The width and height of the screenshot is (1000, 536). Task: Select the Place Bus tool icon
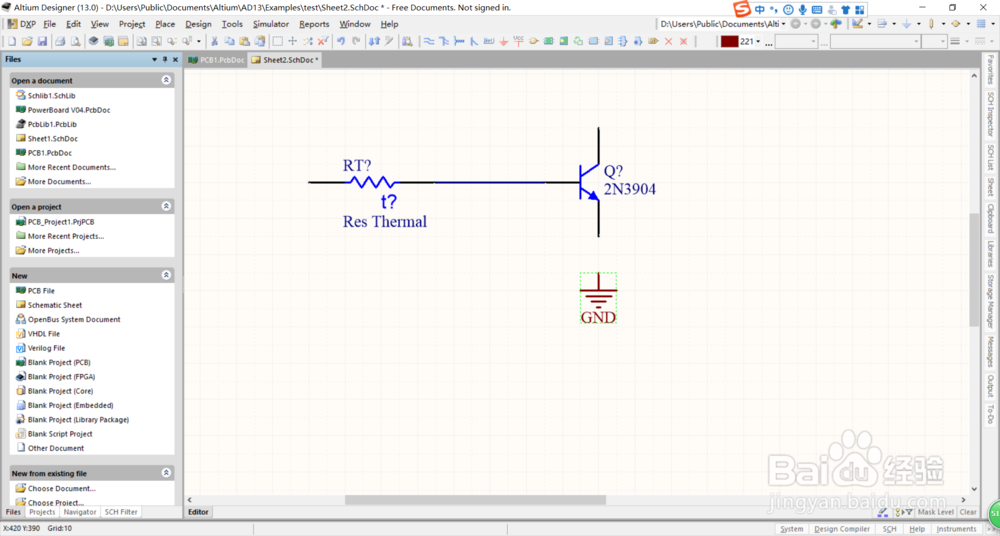[x=443, y=41]
